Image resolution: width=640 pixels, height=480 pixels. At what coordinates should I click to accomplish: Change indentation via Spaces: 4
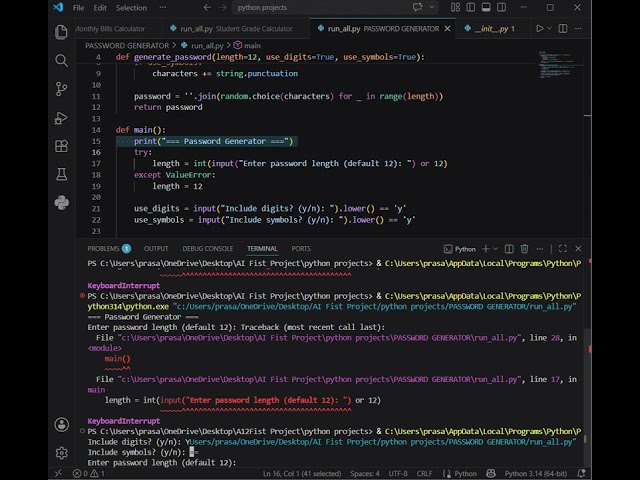365,473
